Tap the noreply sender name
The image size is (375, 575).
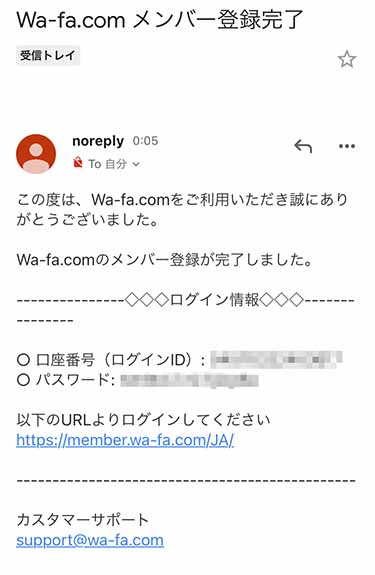[98, 141]
